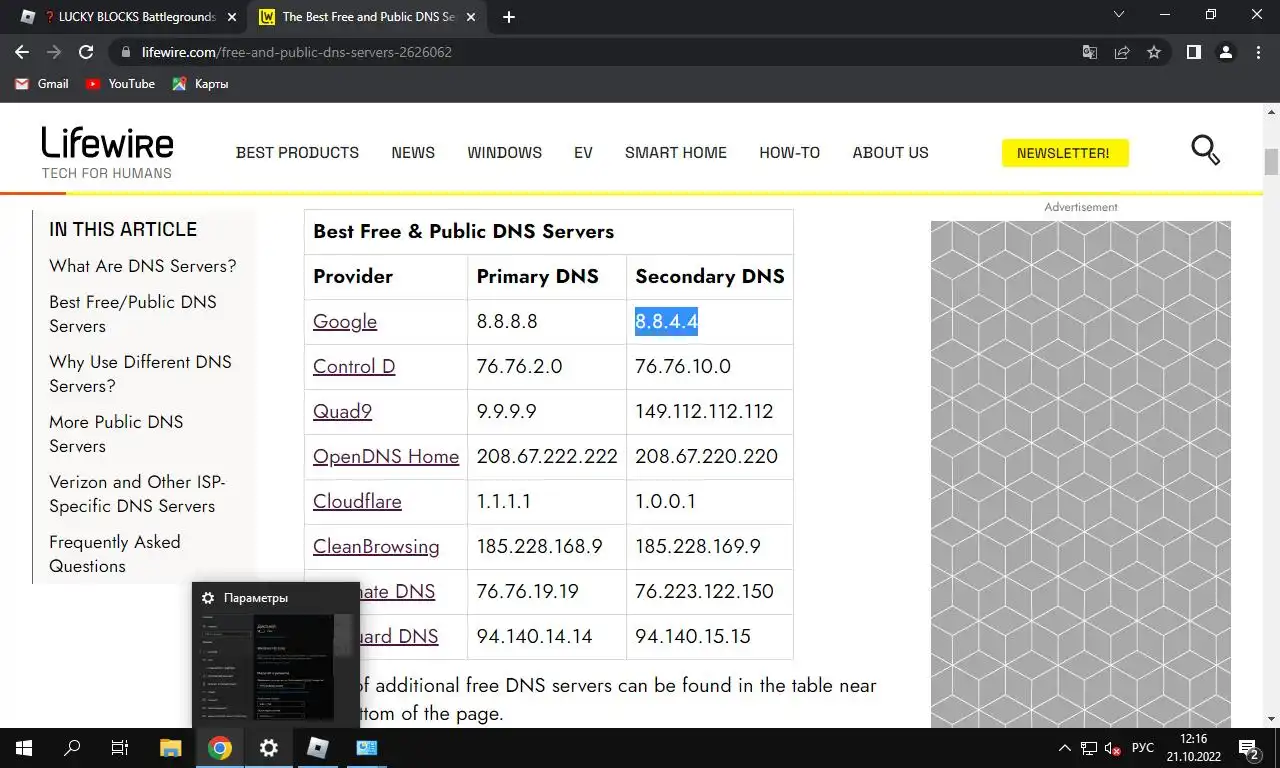Open the Chrome profile icon

point(1225,52)
